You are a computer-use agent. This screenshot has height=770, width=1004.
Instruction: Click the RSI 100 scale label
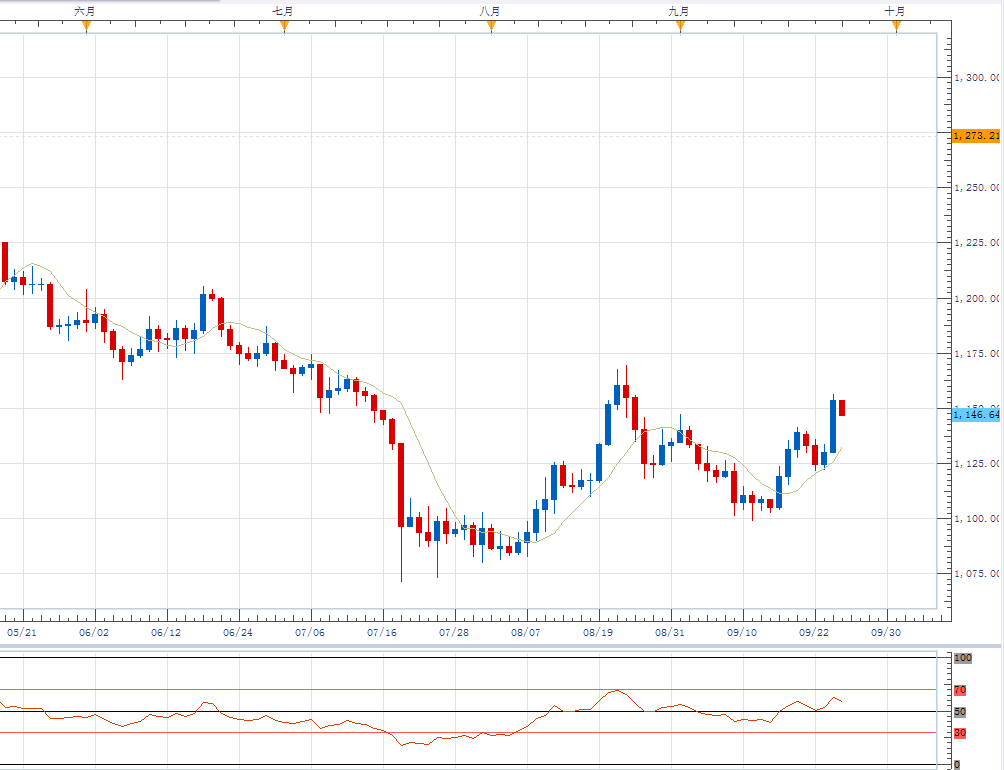(963, 658)
